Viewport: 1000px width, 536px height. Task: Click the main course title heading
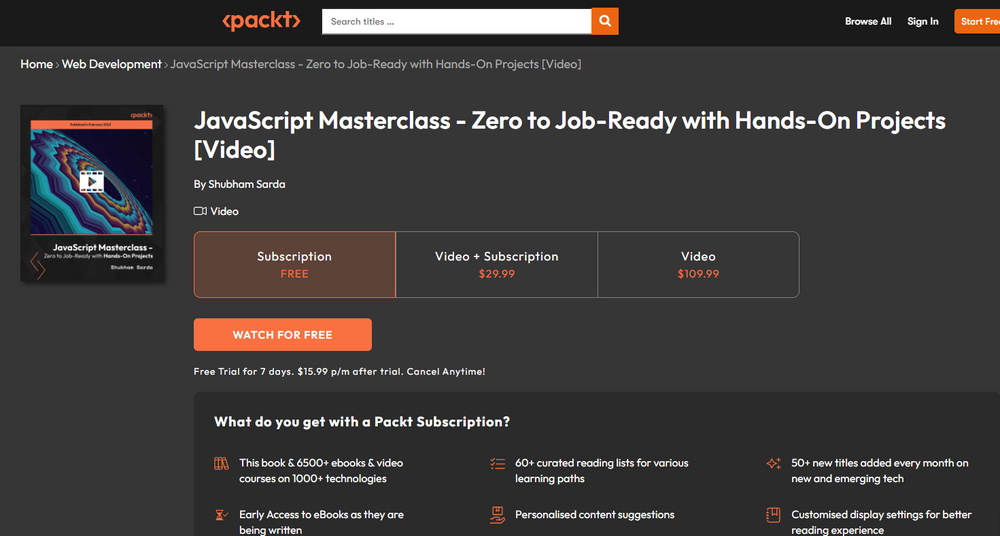(x=570, y=135)
